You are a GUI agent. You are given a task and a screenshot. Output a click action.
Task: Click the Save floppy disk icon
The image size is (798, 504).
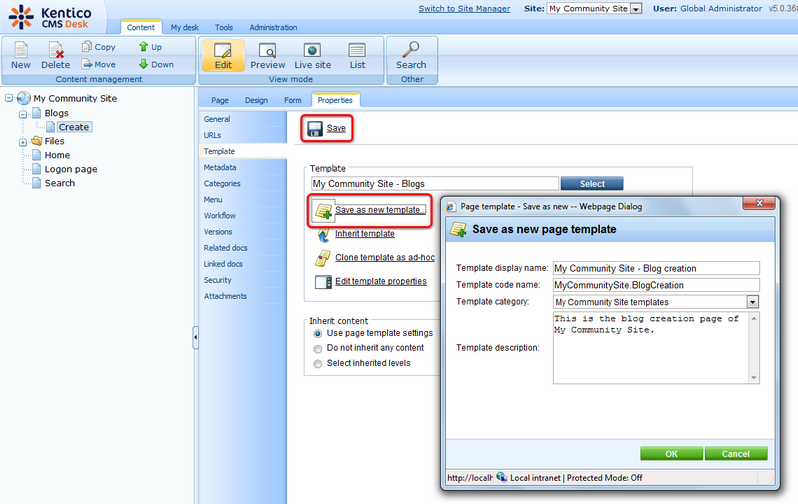tap(315, 129)
